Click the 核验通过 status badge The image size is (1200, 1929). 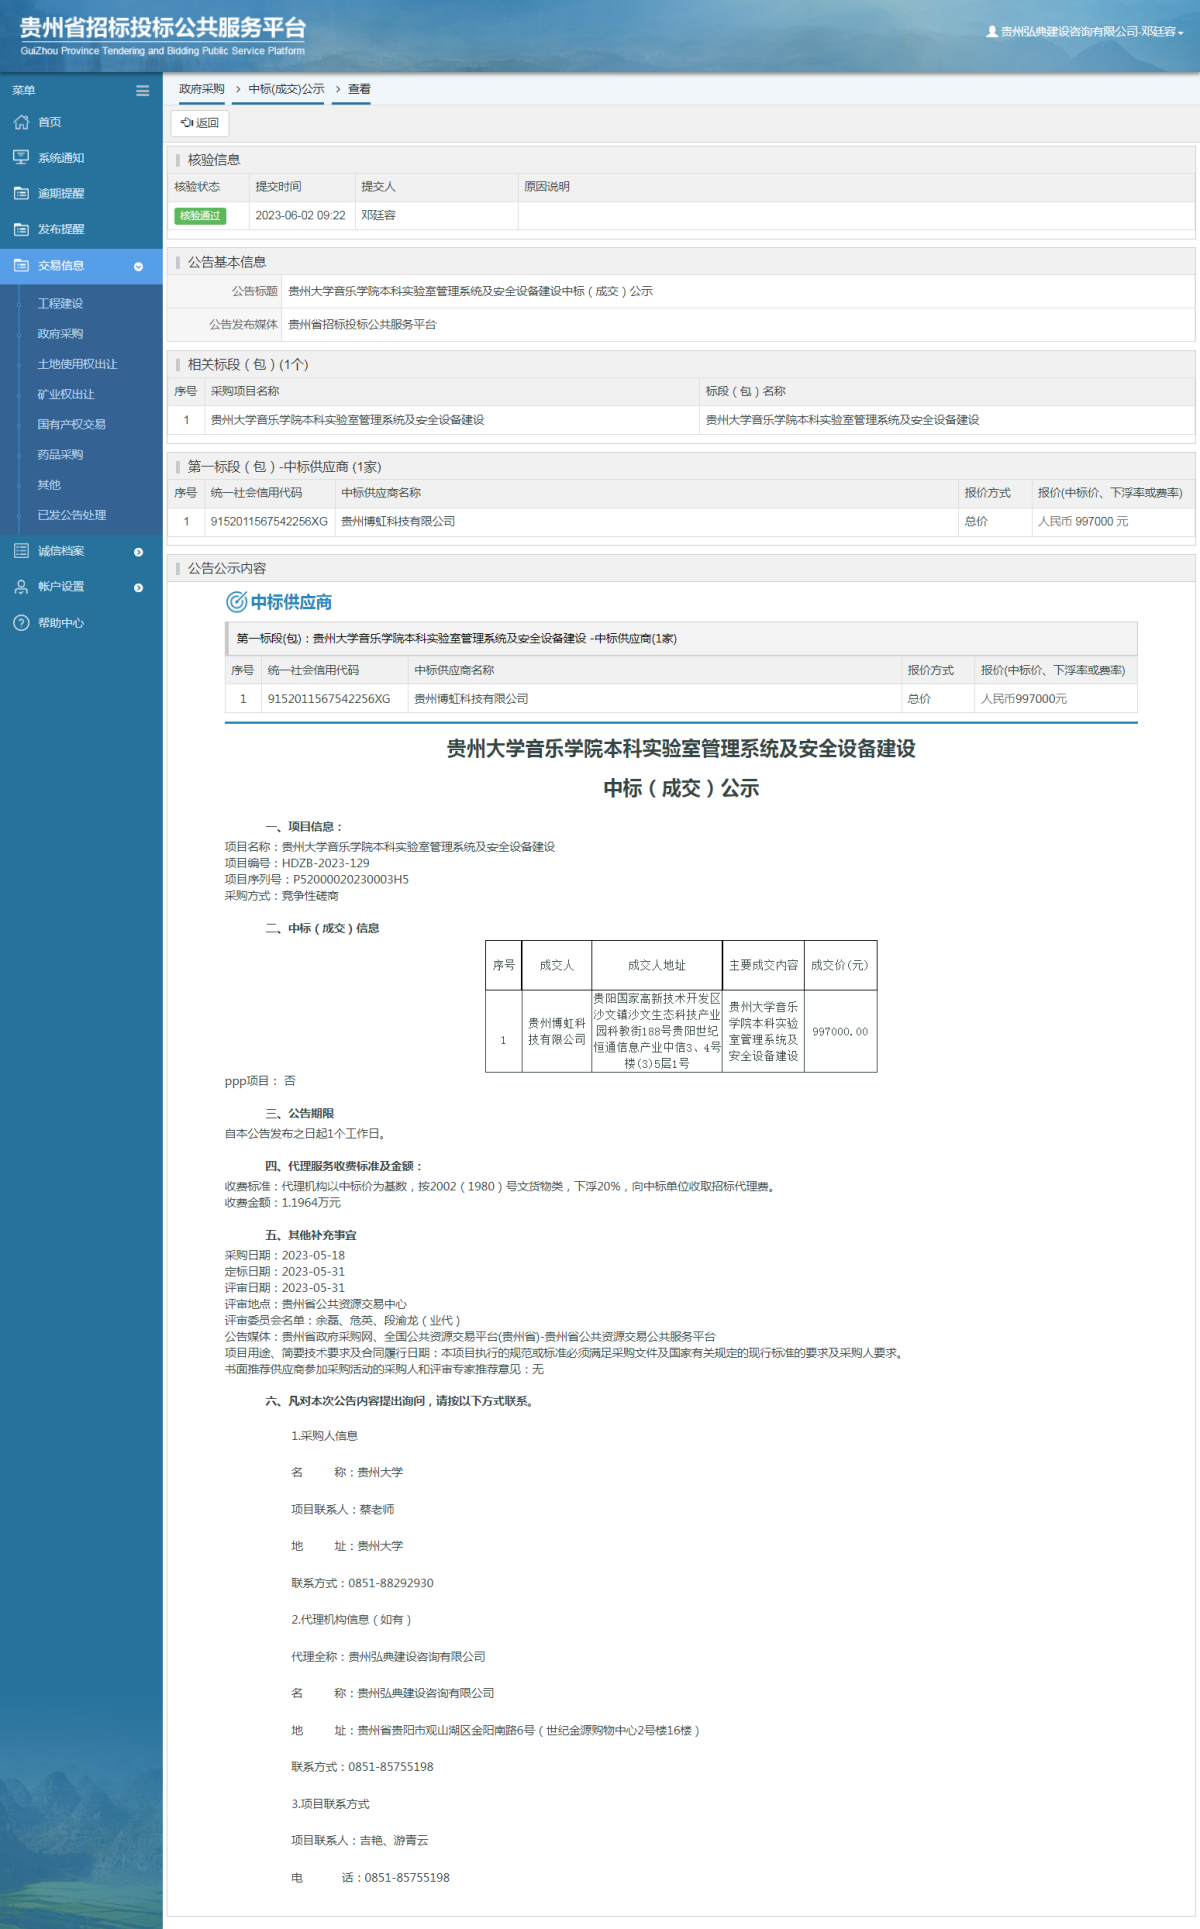pos(200,216)
